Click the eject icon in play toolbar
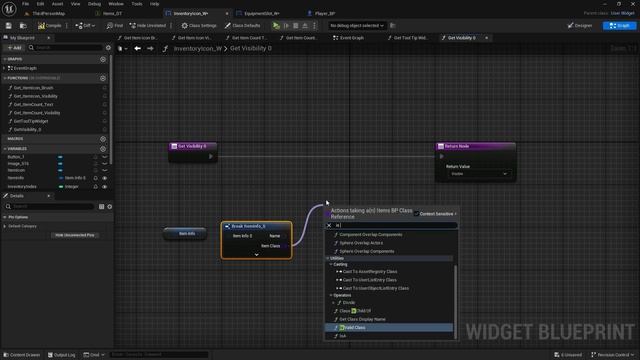Screen dimensions: 640x360 coord(305,26)
